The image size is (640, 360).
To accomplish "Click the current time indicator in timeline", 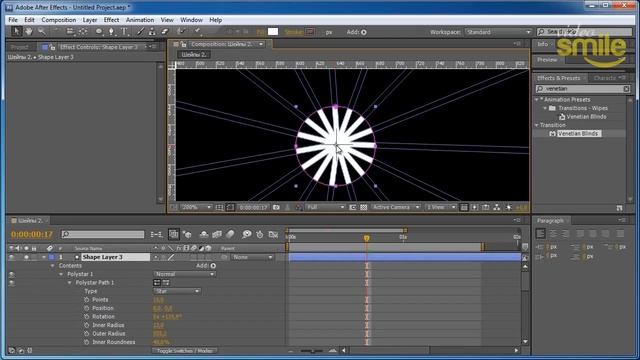I will pos(367,238).
